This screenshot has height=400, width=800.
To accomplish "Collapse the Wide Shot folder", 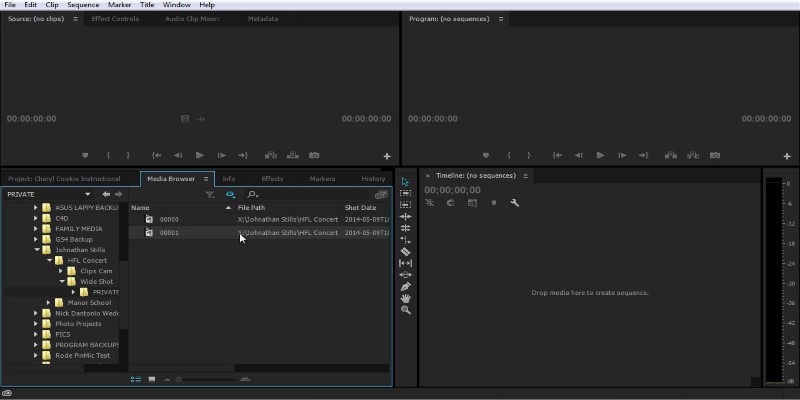I will [62, 282].
